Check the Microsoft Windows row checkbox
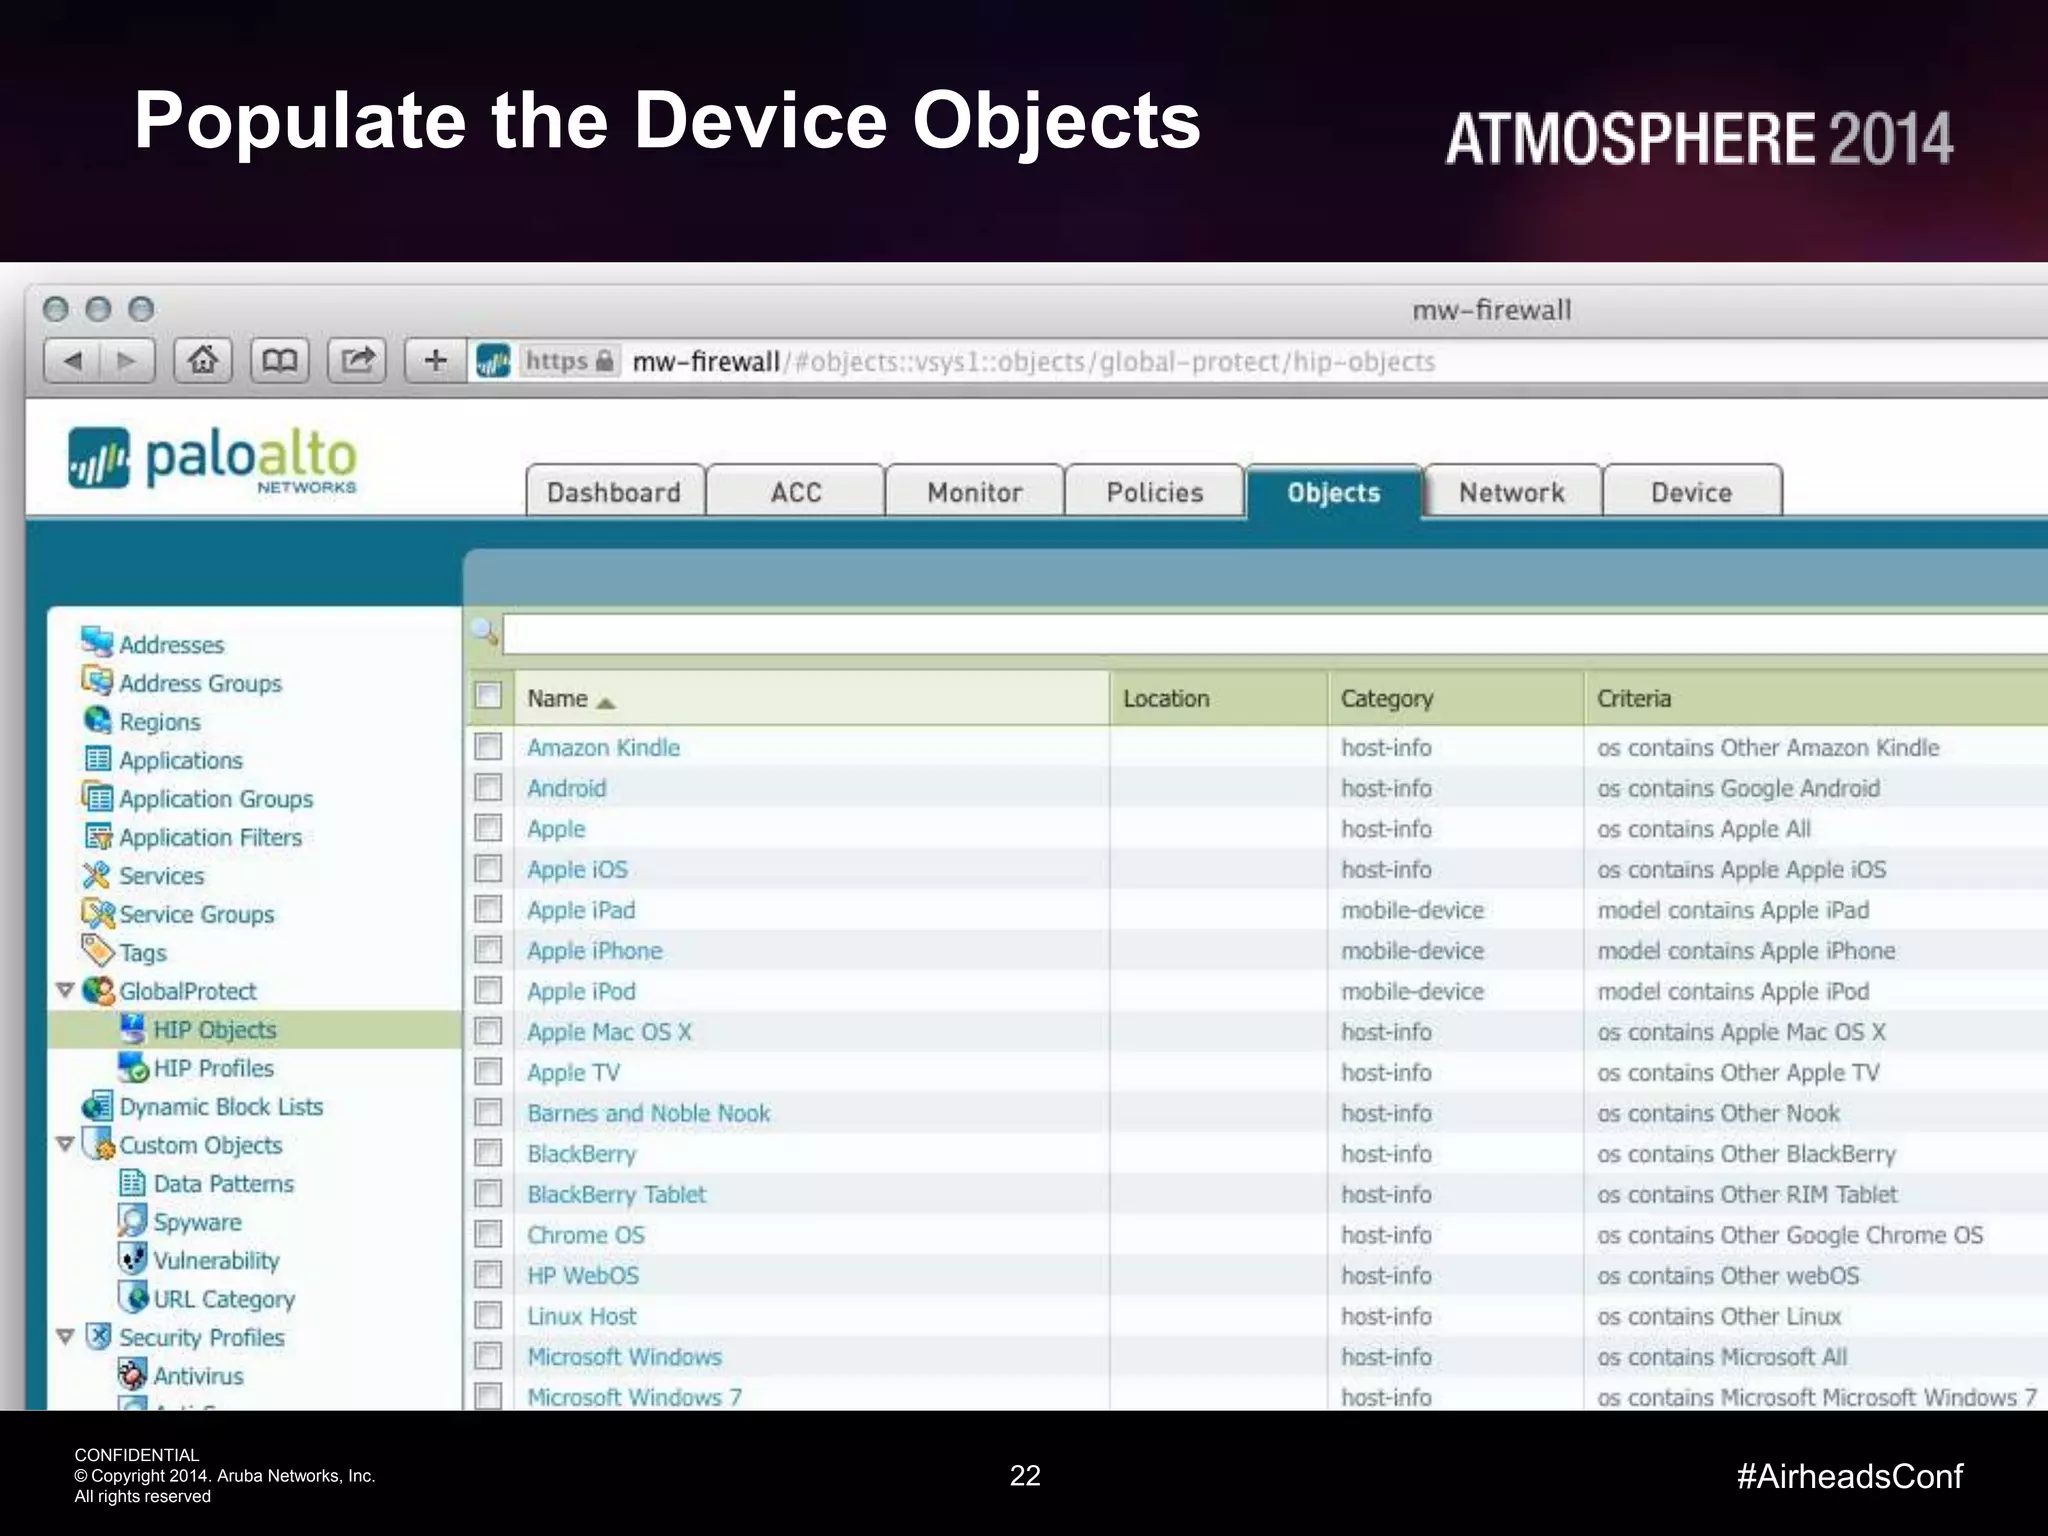 click(488, 1356)
